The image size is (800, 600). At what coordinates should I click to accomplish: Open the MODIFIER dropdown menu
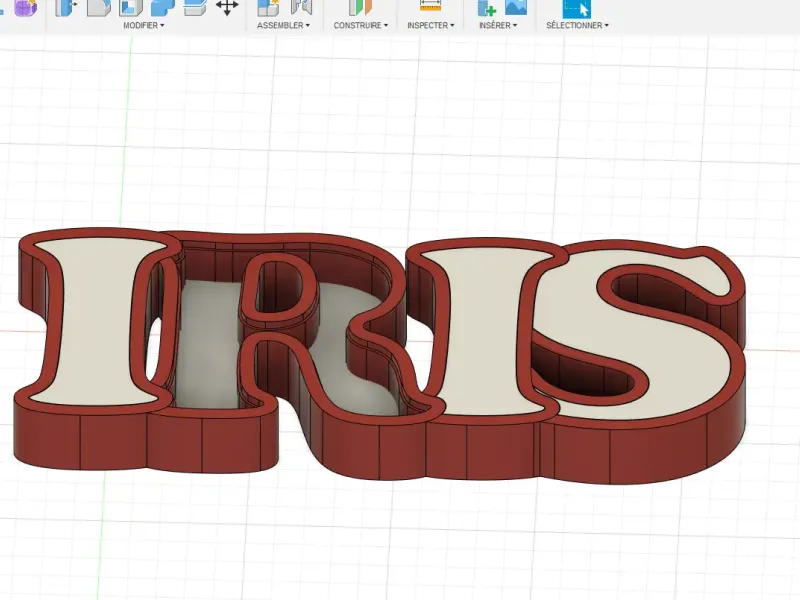[143, 25]
